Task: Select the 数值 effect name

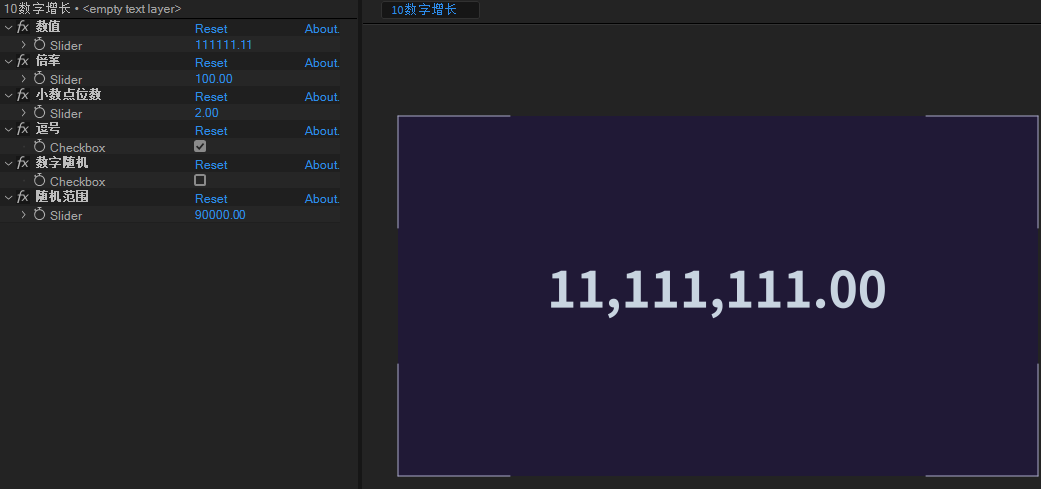Action: [x=48, y=27]
